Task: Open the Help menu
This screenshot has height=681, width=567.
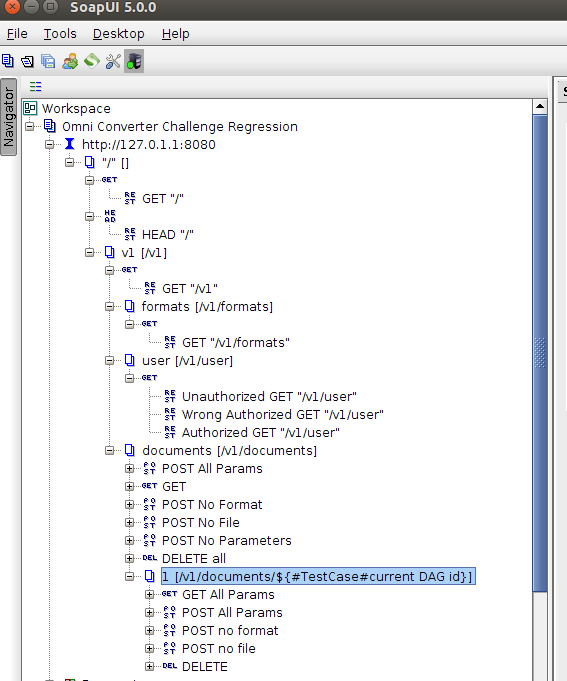Action: point(175,34)
